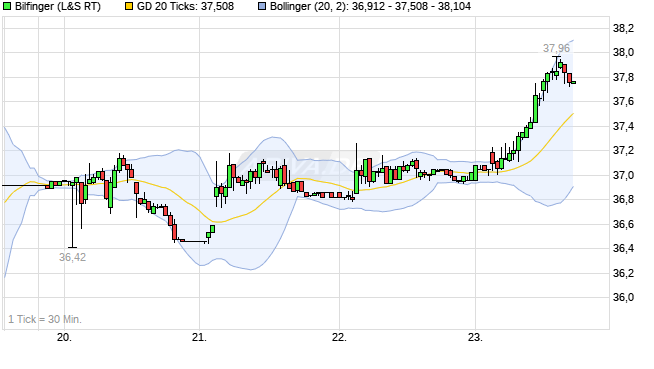Click the 36,4 price axis label

(623, 249)
